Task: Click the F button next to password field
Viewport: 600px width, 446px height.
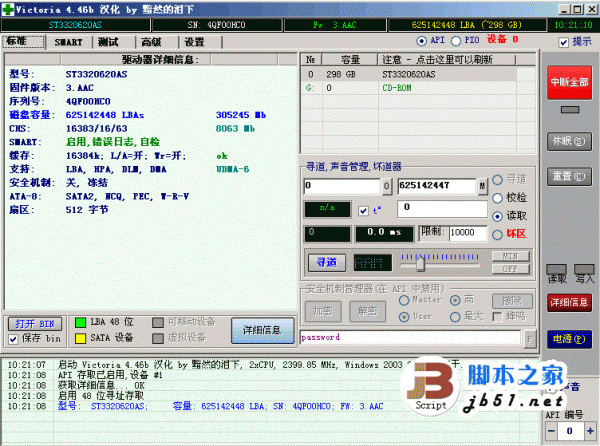Action: click(x=530, y=339)
